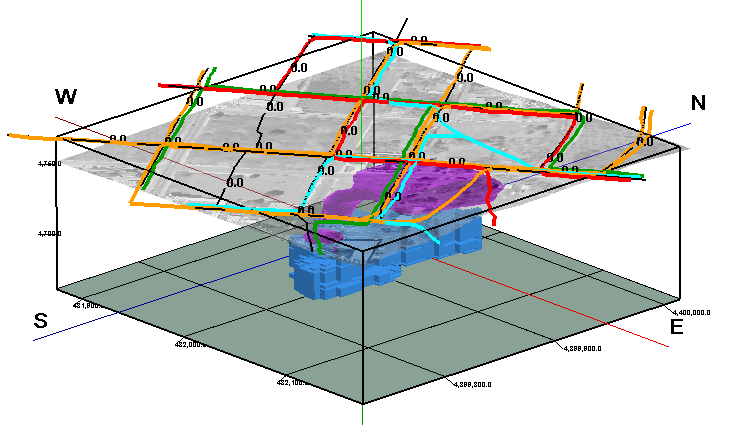Click the N compass direction label
The width and height of the screenshot is (741, 425).
point(698,102)
